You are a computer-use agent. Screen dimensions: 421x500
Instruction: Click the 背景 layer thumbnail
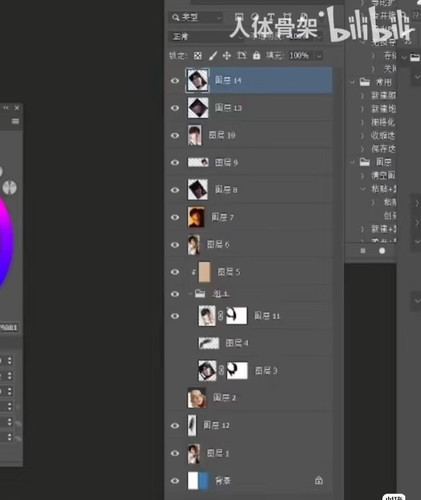(198, 480)
